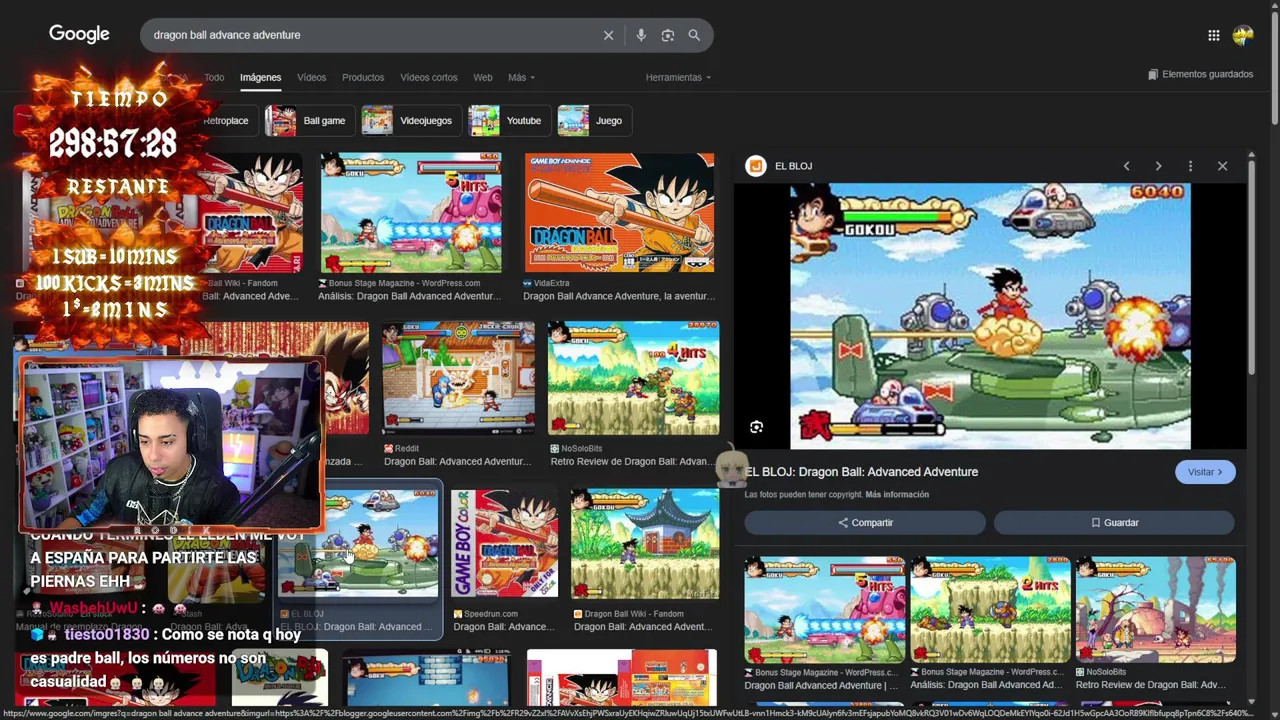Filter by Juego chip
Image resolution: width=1280 pixels, height=720 pixels.
(x=593, y=121)
